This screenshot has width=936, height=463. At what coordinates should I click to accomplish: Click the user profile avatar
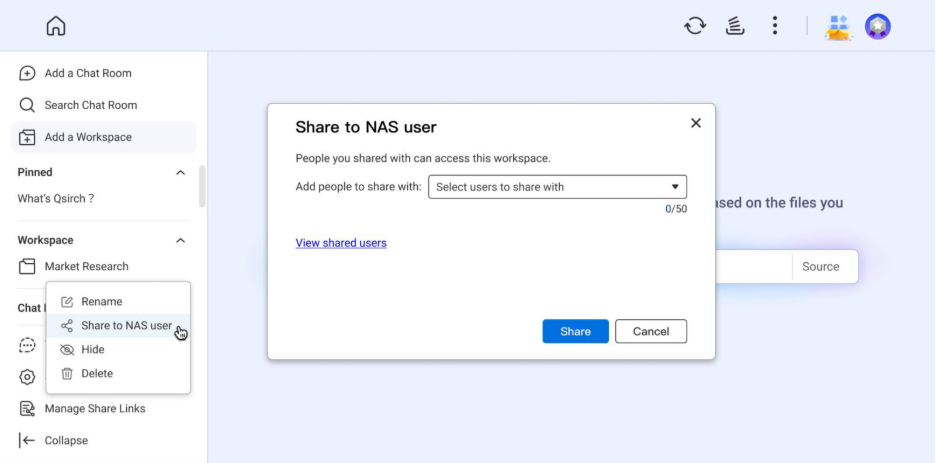877,27
